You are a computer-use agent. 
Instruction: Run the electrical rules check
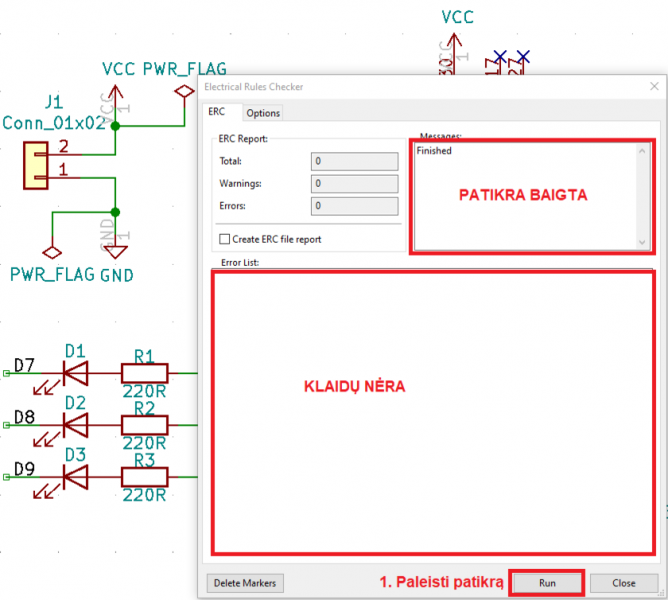(547, 583)
